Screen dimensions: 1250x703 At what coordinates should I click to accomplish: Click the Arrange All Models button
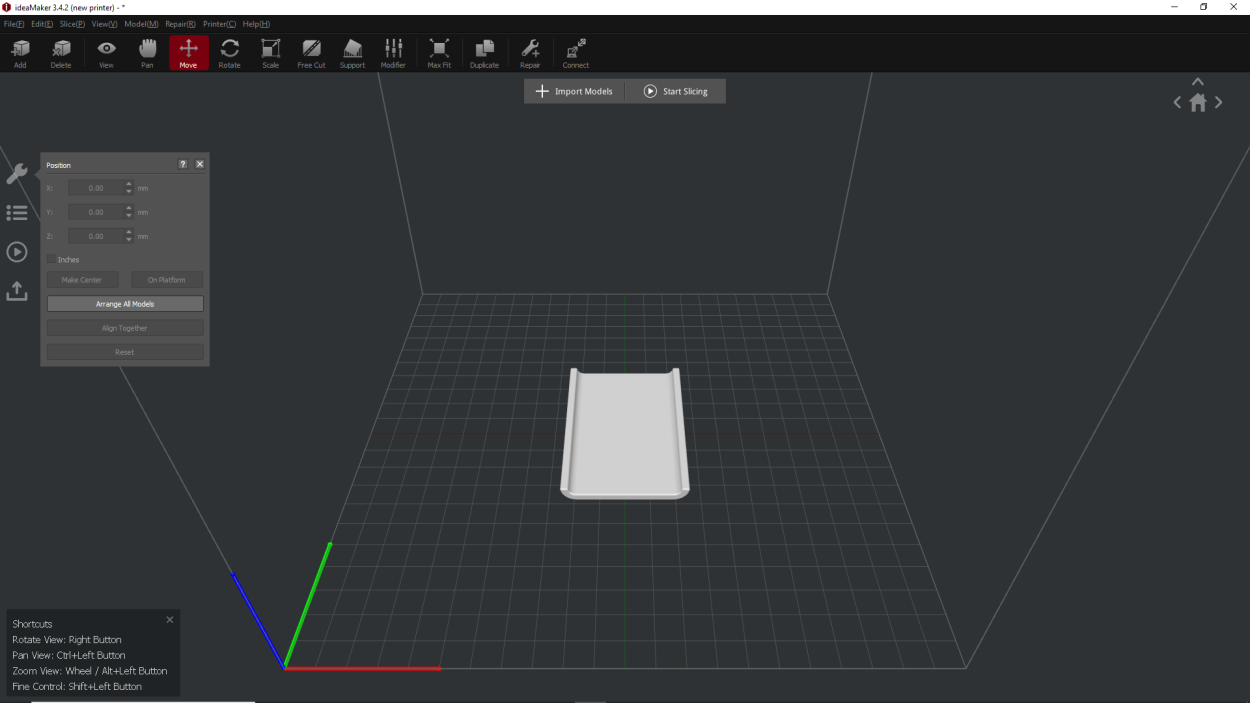tap(125, 304)
